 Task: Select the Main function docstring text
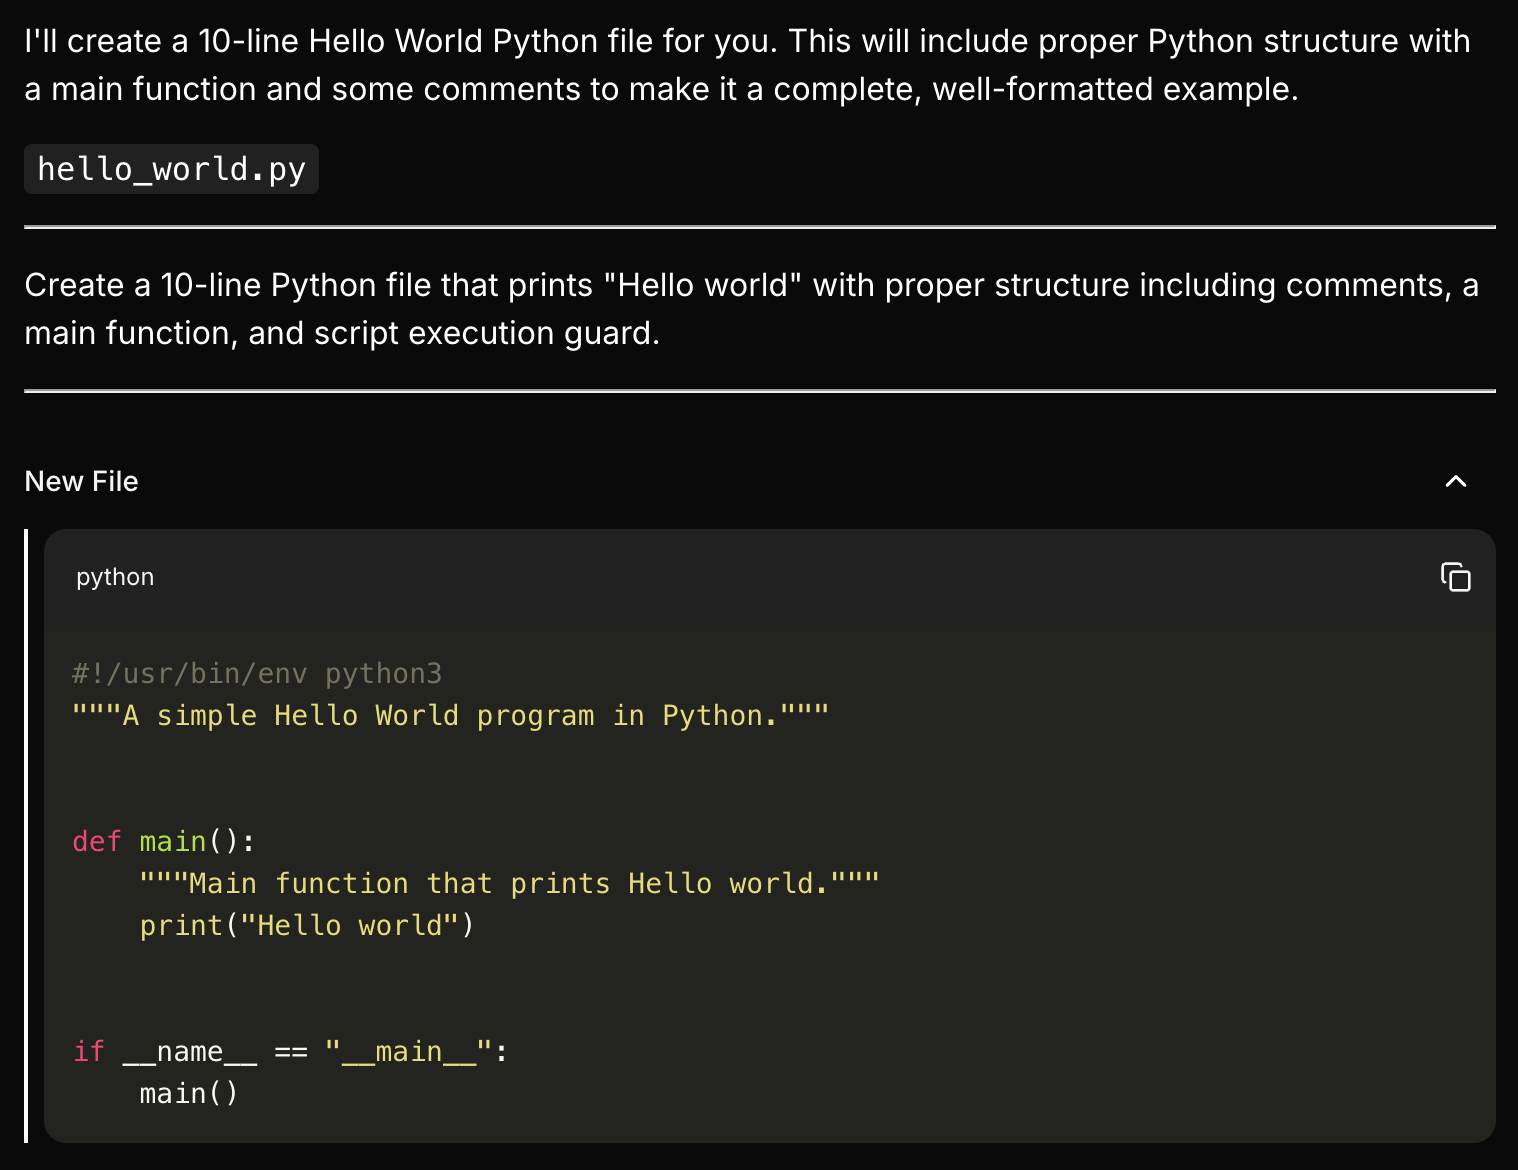510,883
